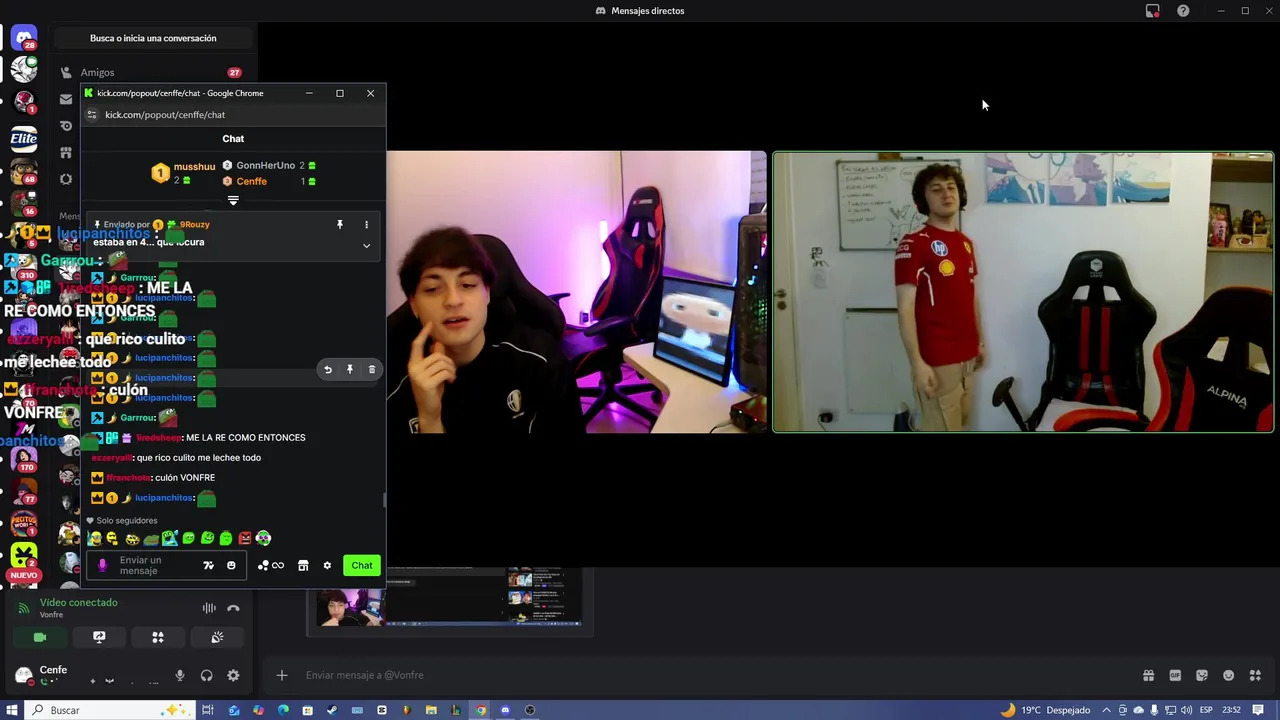Click site info icon in Chrome address bar
1280x720 pixels.
tap(92, 115)
